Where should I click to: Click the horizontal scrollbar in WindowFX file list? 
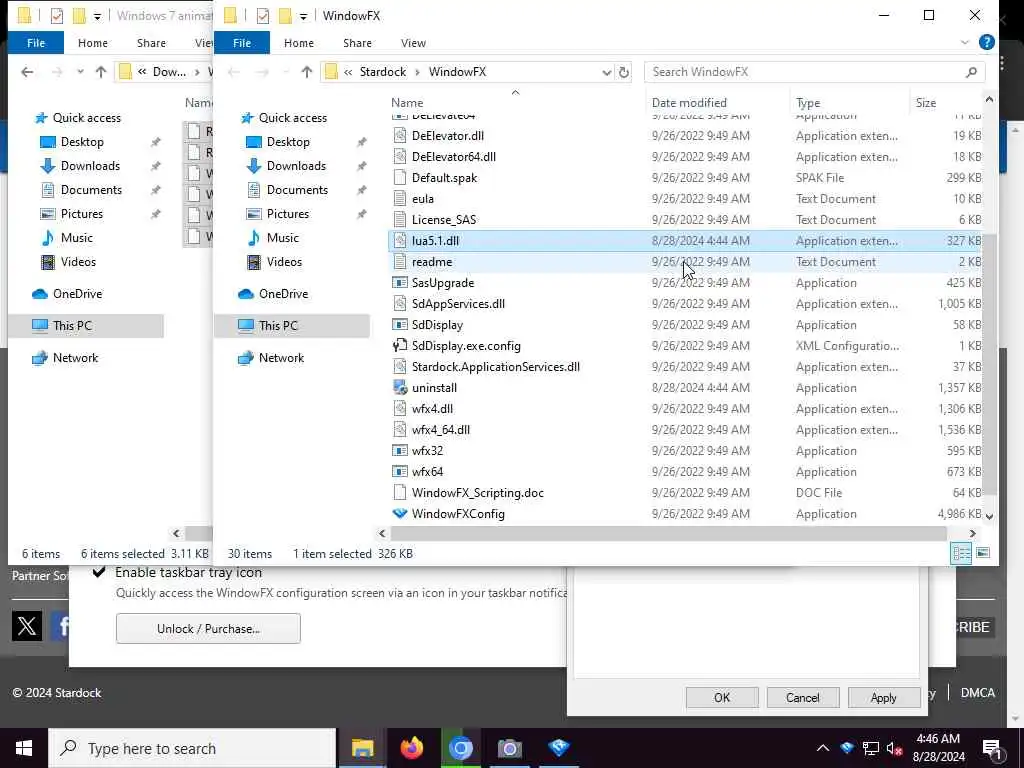click(669, 534)
